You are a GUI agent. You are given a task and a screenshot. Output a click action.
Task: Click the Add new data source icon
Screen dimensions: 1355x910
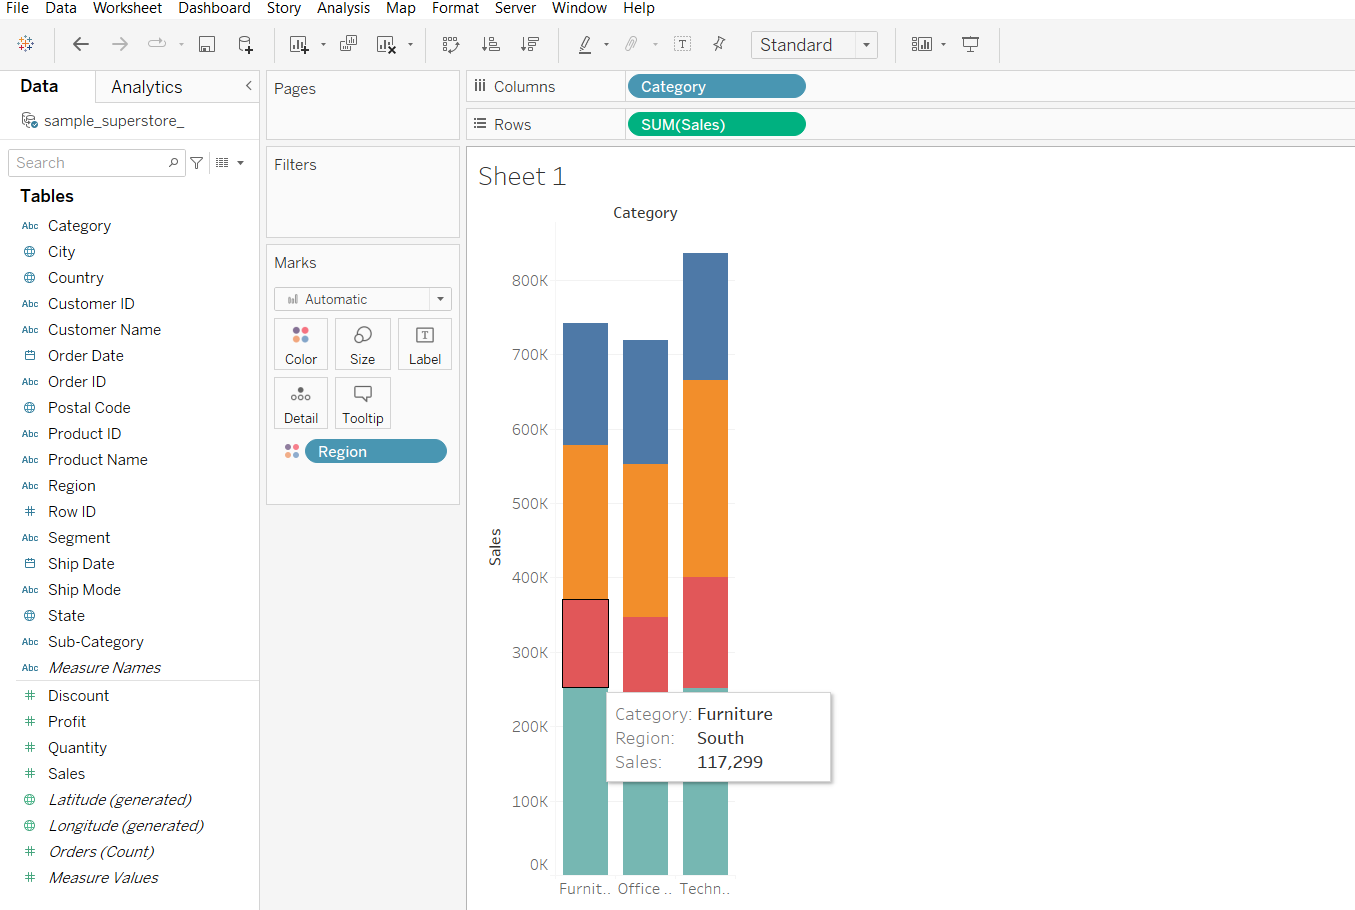245,44
